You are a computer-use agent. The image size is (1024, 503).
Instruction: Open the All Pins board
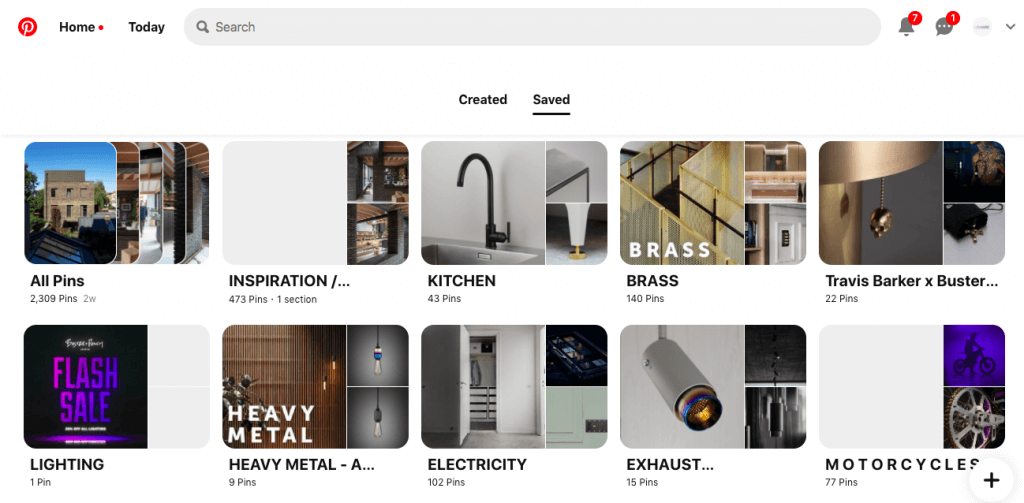117,203
